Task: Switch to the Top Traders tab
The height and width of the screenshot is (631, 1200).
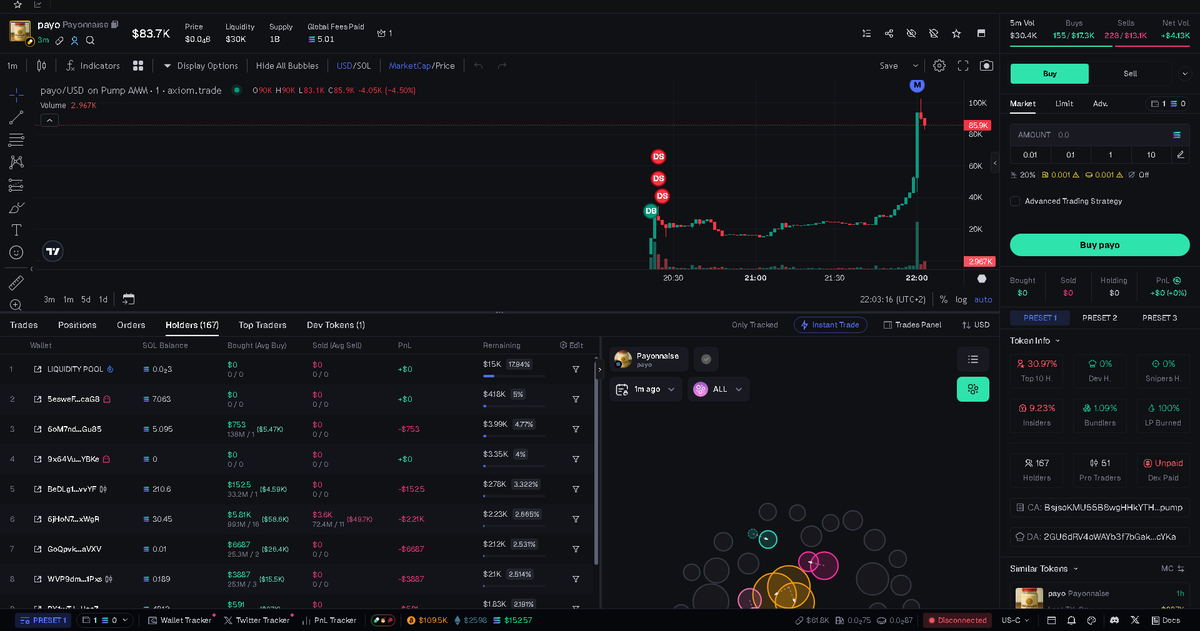Action: click(262, 325)
